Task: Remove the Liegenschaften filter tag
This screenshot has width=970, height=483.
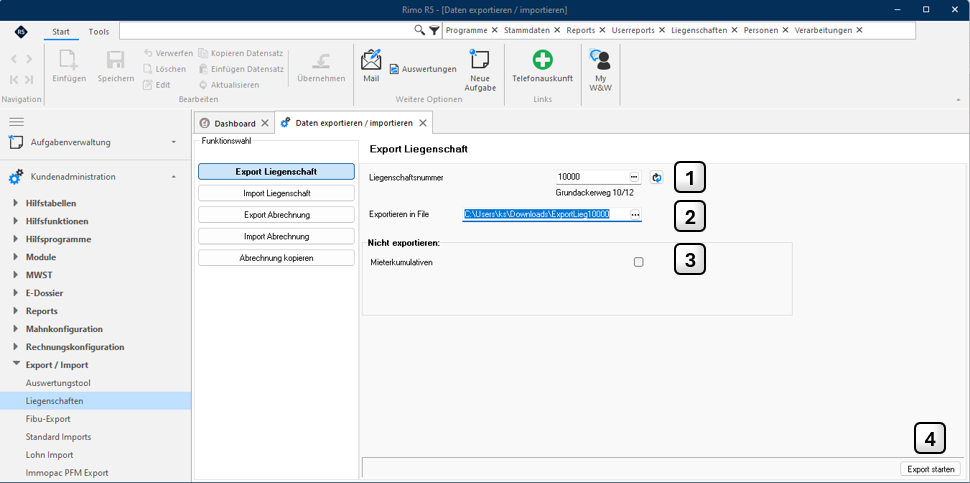Action: (734, 30)
